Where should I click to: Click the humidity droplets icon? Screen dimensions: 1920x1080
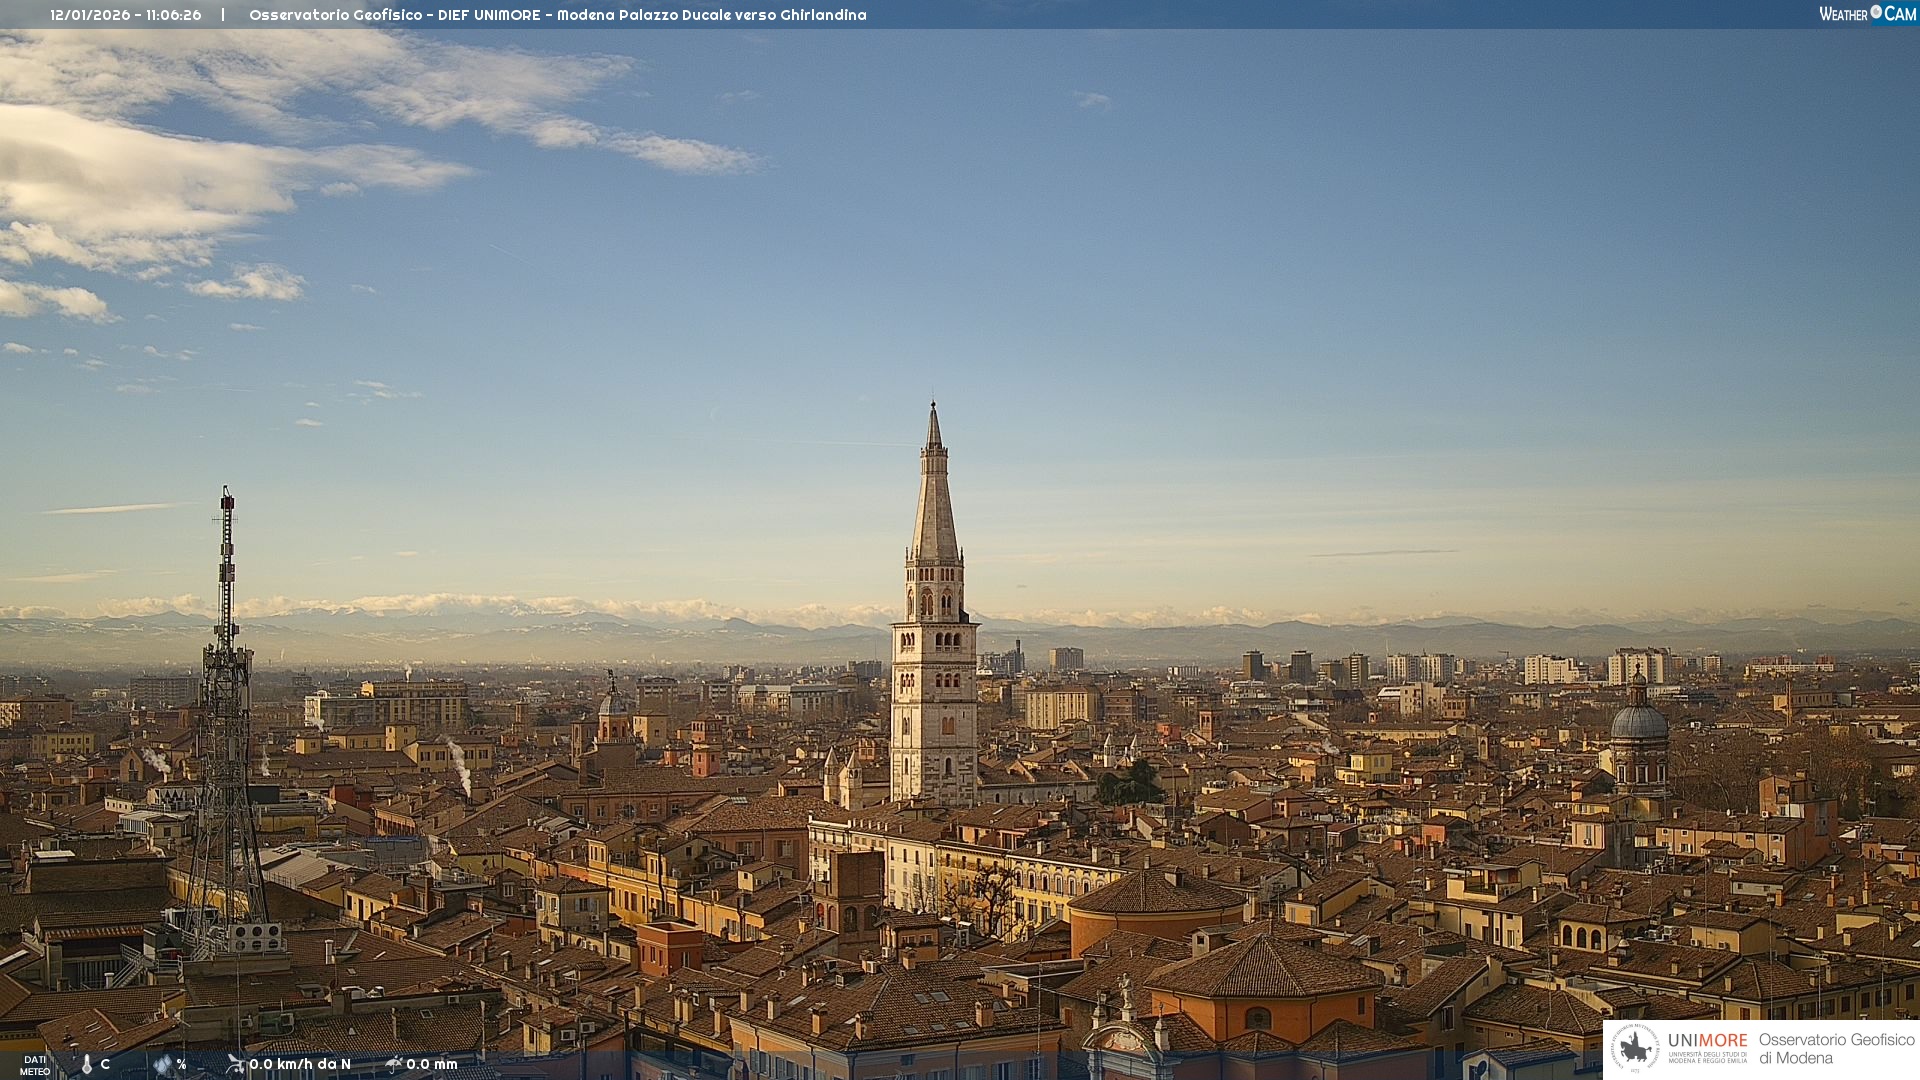pyautogui.click(x=163, y=1065)
